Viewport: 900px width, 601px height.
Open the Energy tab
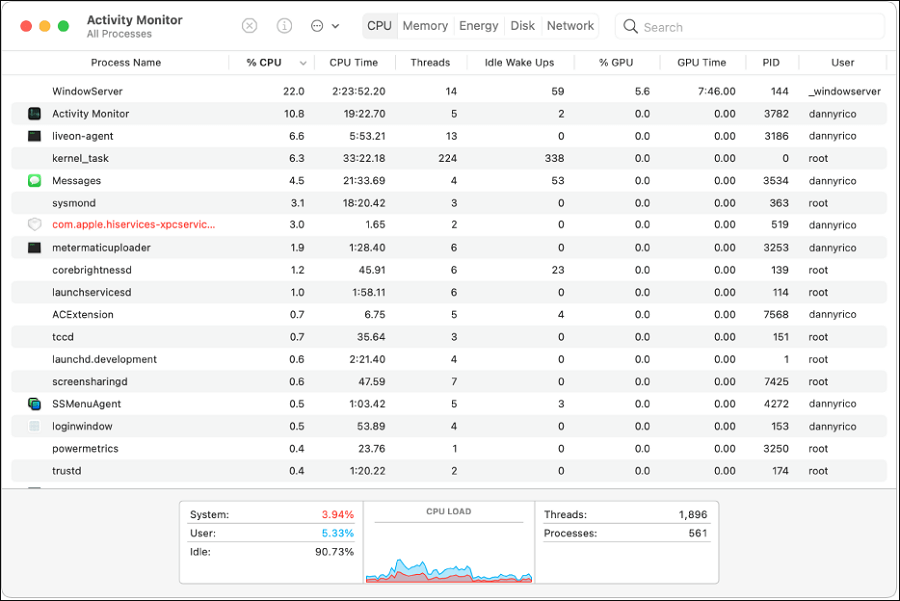click(x=478, y=25)
